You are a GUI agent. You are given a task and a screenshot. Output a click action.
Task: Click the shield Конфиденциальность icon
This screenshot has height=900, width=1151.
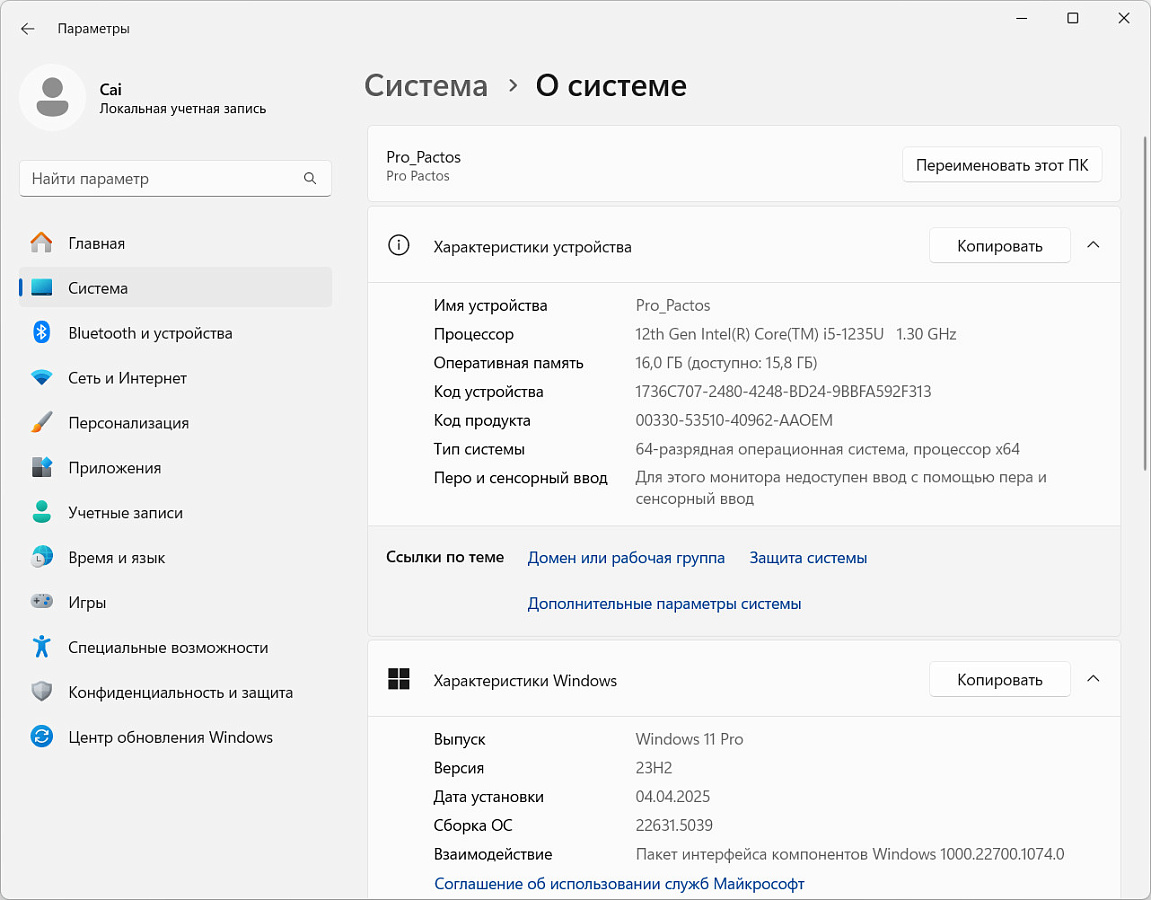click(42, 692)
